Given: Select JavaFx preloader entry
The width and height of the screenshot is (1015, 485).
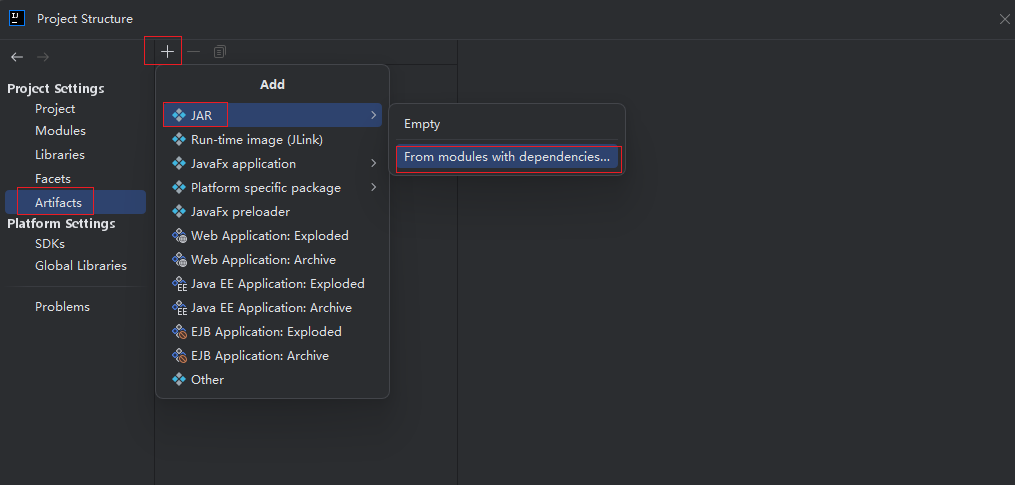Looking at the screenshot, I should [x=273, y=212].
